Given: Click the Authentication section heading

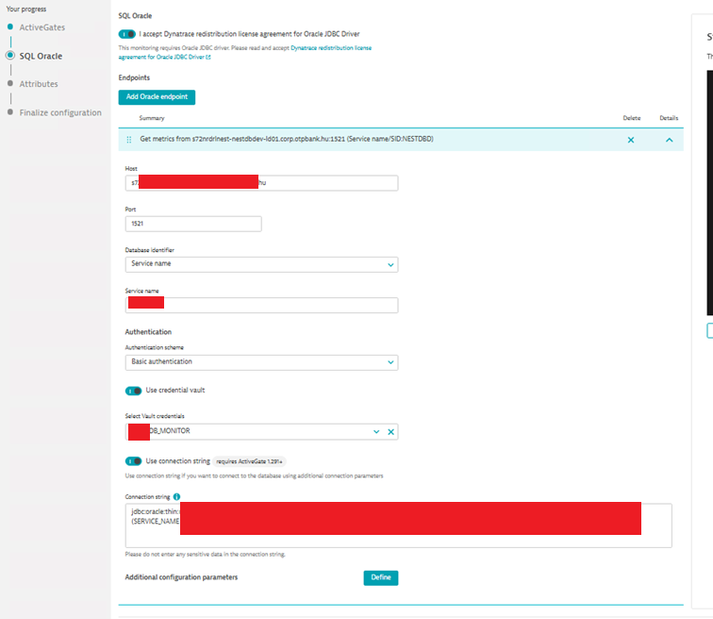Looking at the screenshot, I should tap(148, 332).
